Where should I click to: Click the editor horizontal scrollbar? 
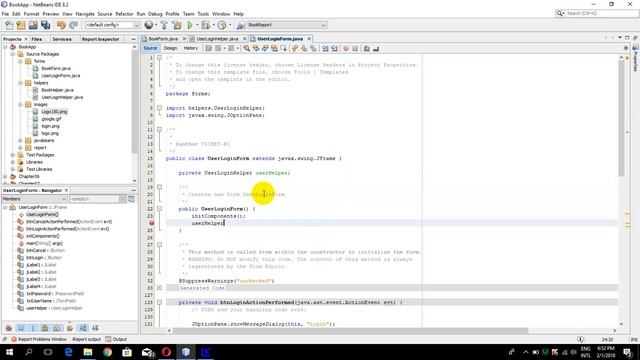[x=350, y=331]
